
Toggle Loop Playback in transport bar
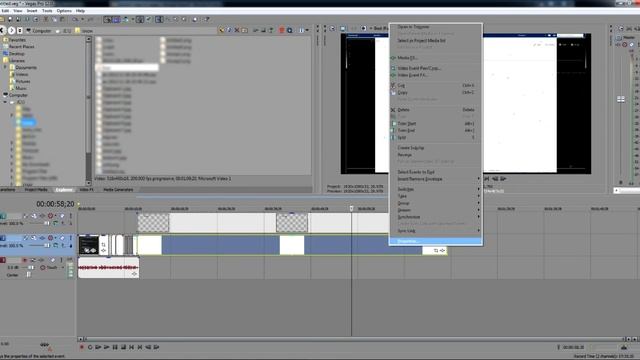coord(90,347)
